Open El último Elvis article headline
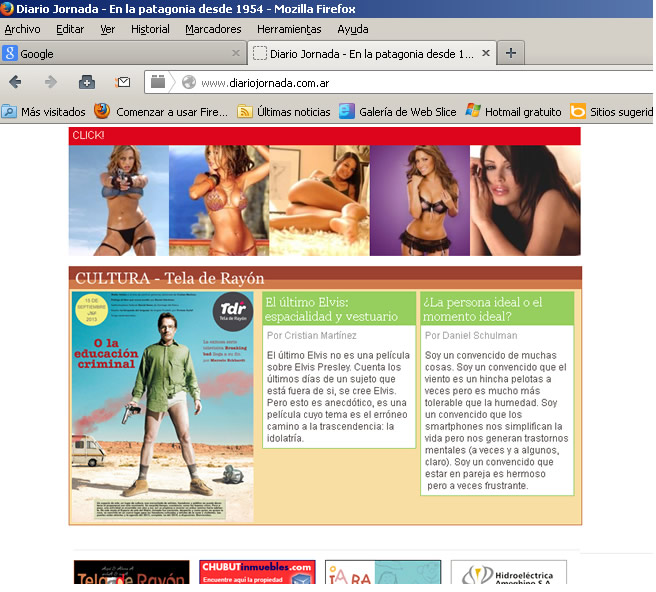This screenshot has height=592, width=656. coord(331,309)
